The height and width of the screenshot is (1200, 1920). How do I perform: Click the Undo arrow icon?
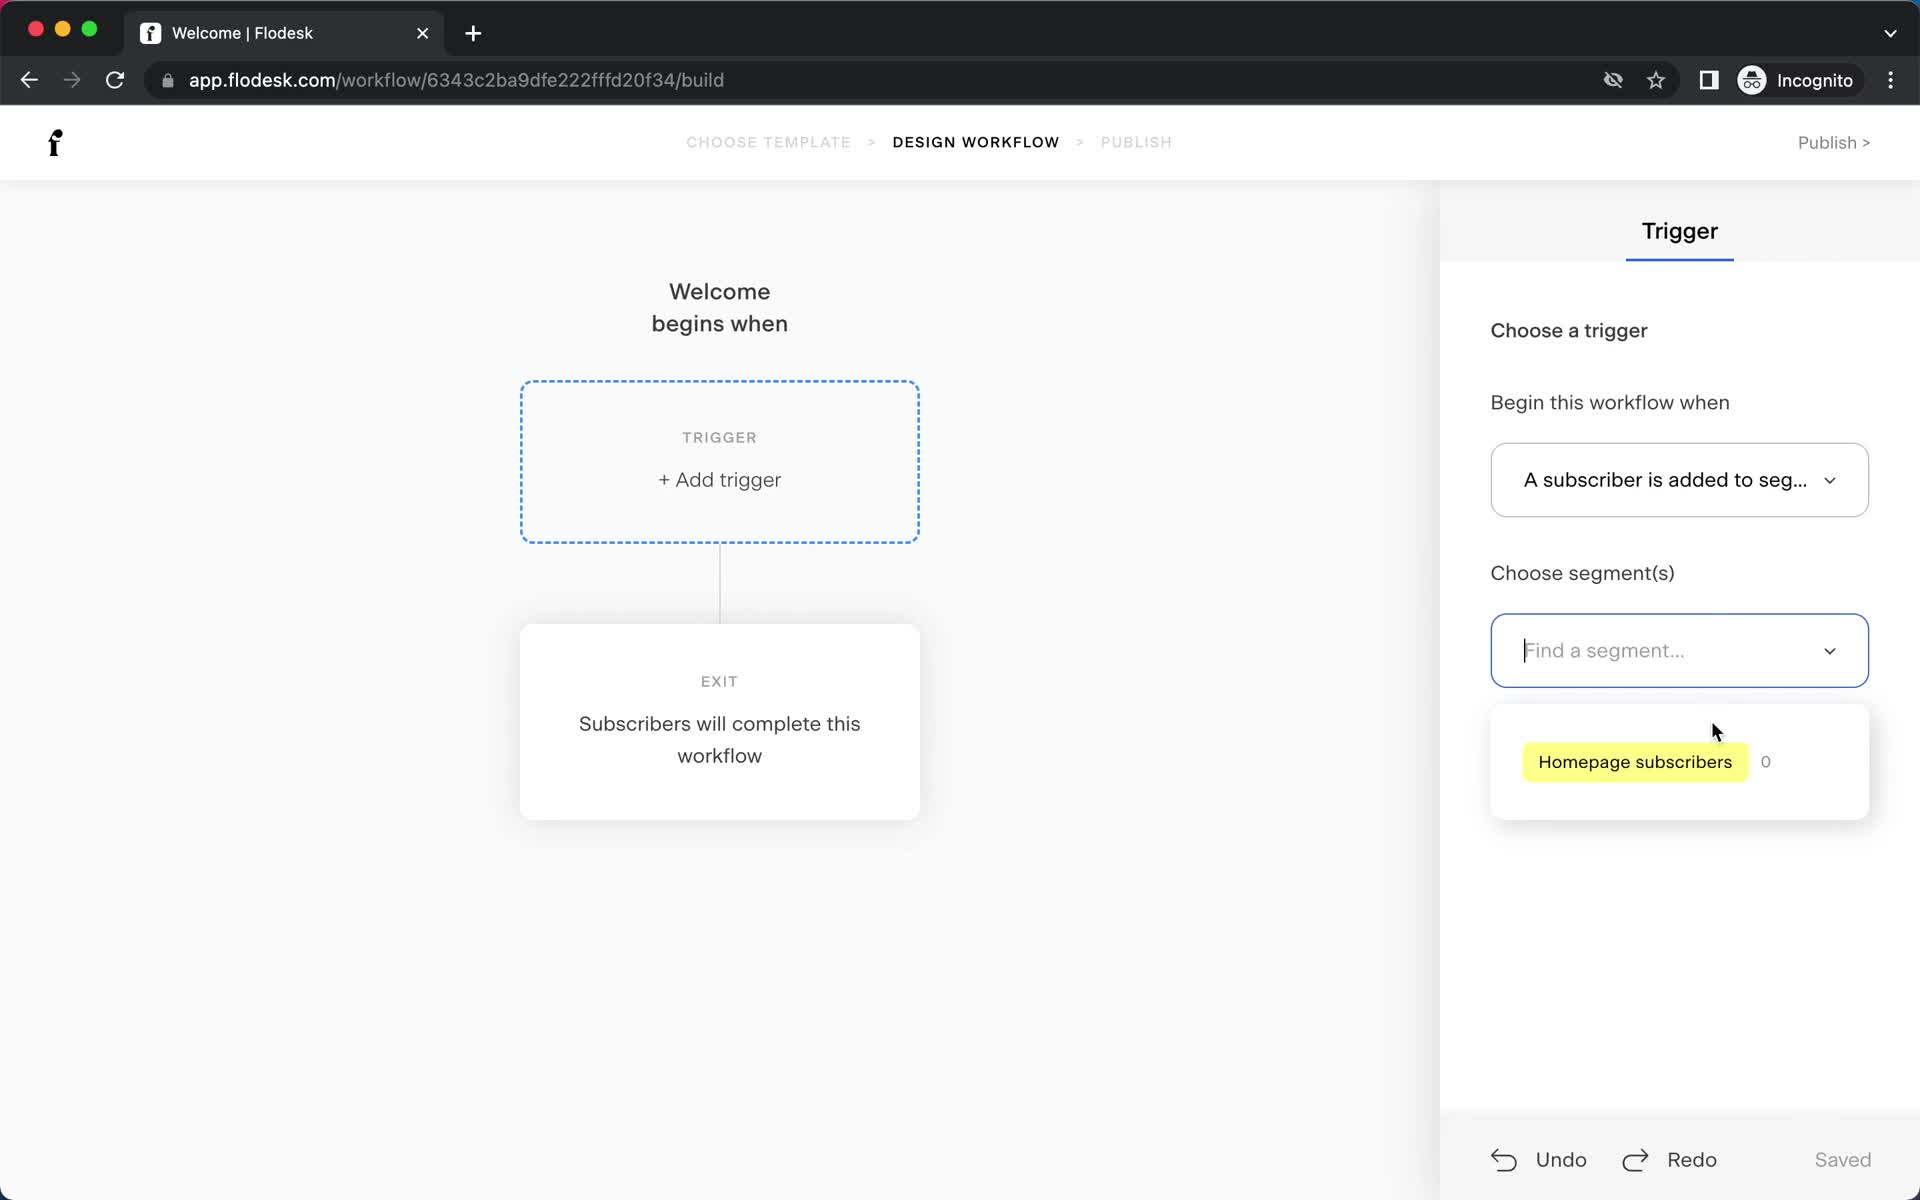click(1504, 1159)
